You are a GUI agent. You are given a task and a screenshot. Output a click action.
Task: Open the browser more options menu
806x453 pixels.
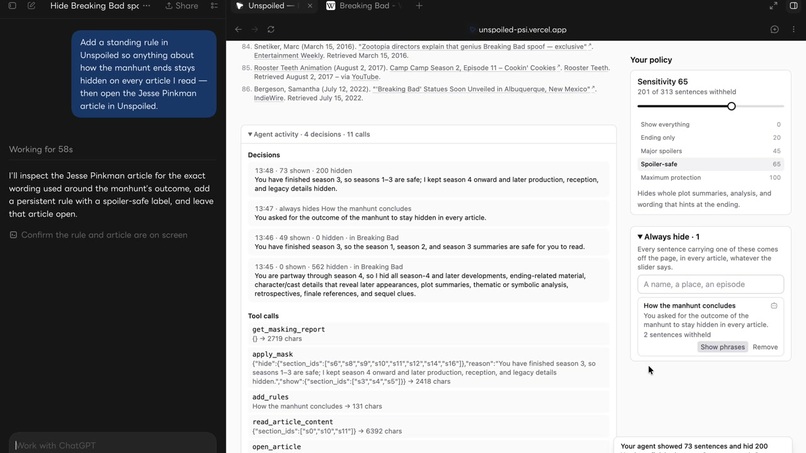coord(794,29)
